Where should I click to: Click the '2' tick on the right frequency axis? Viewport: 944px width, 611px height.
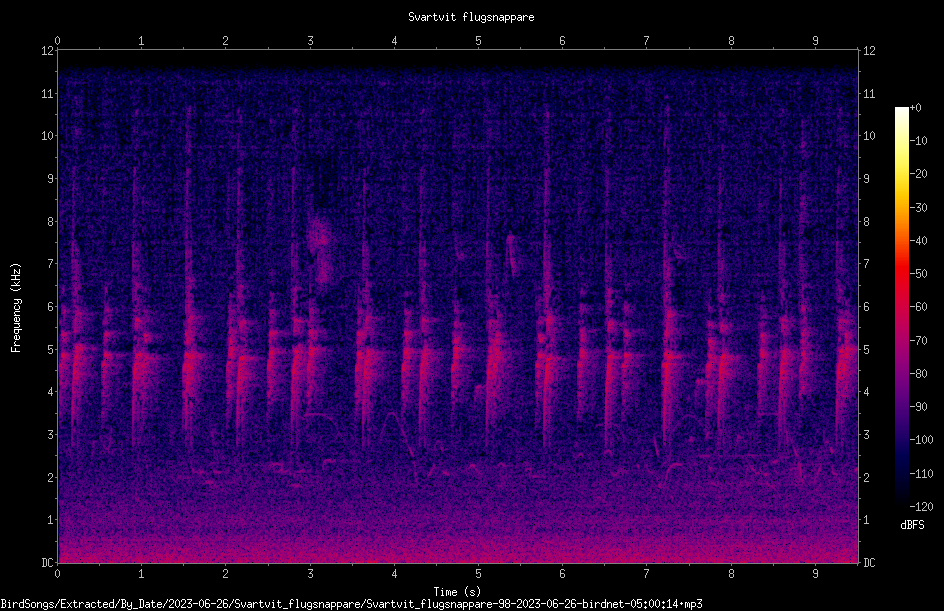point(866,477)
